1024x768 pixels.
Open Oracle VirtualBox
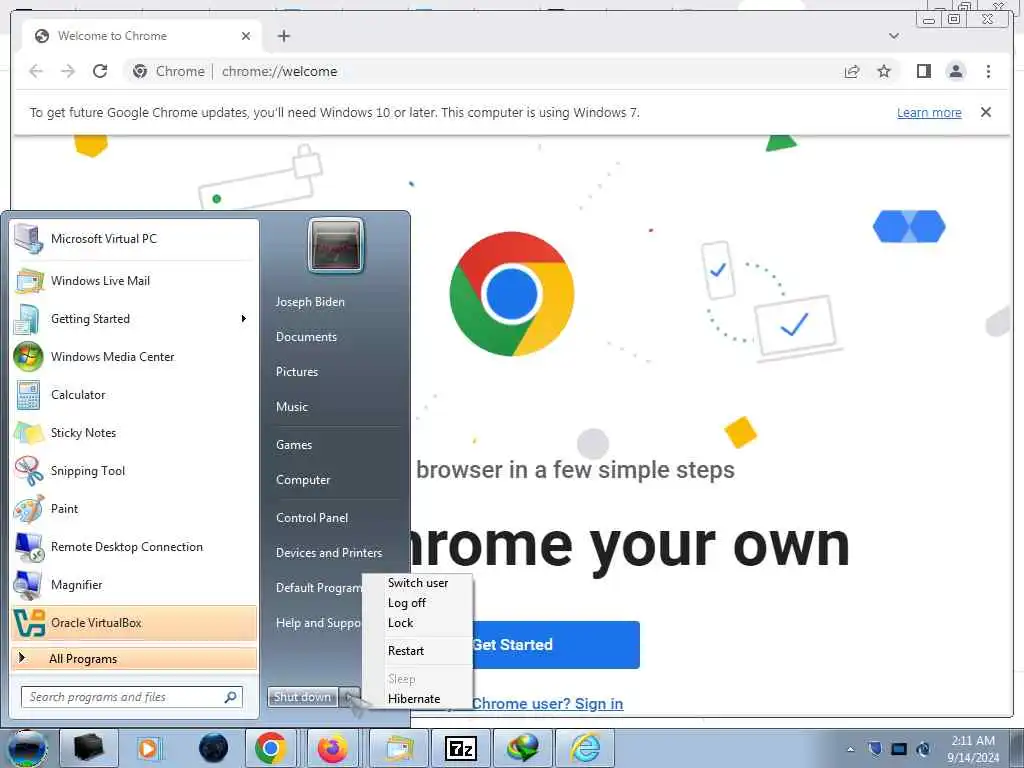(x=134, y=623)
